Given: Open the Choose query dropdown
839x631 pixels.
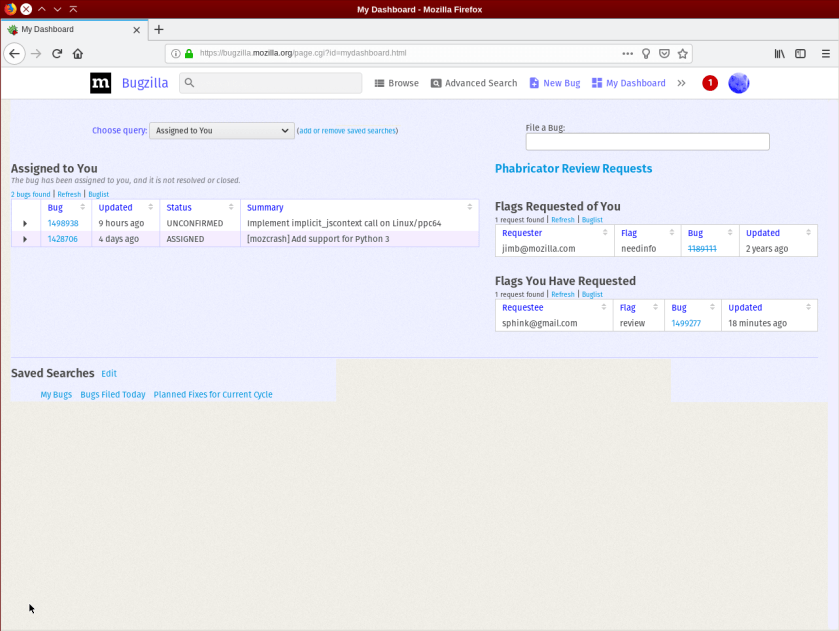Looking at the screenshot, I should click(x=221, y=130).
